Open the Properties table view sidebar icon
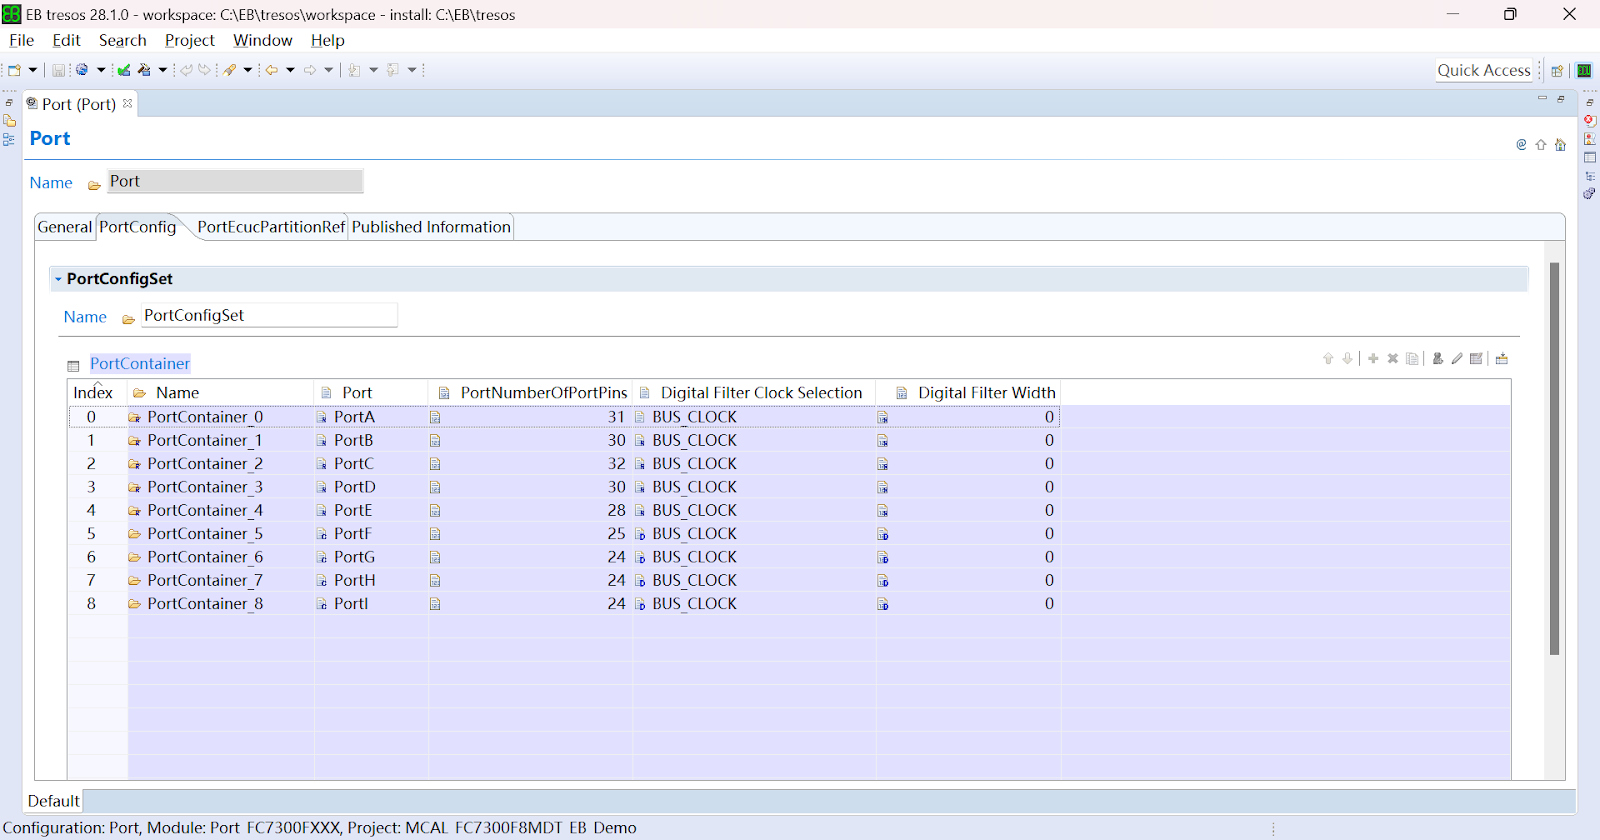The image size is (1600, 840). click(x=1590, y=158)
